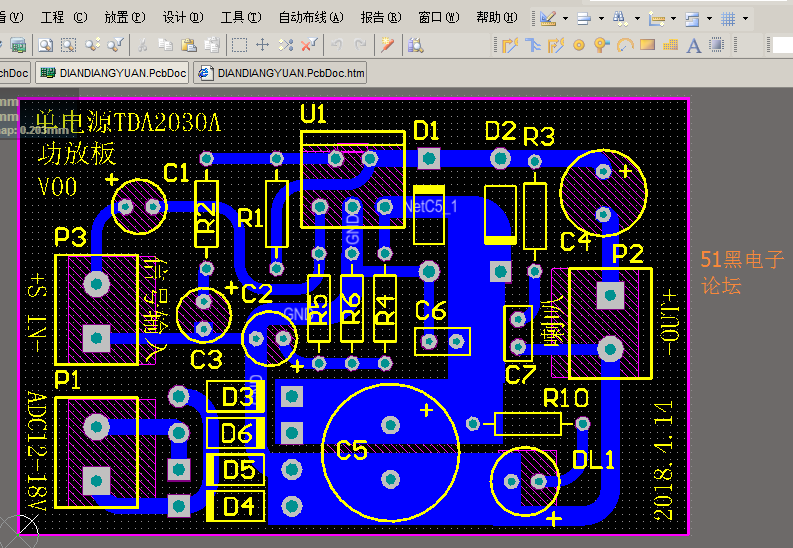Select the Place Via tool
The image size is (793, 548).
coord(601,45)
